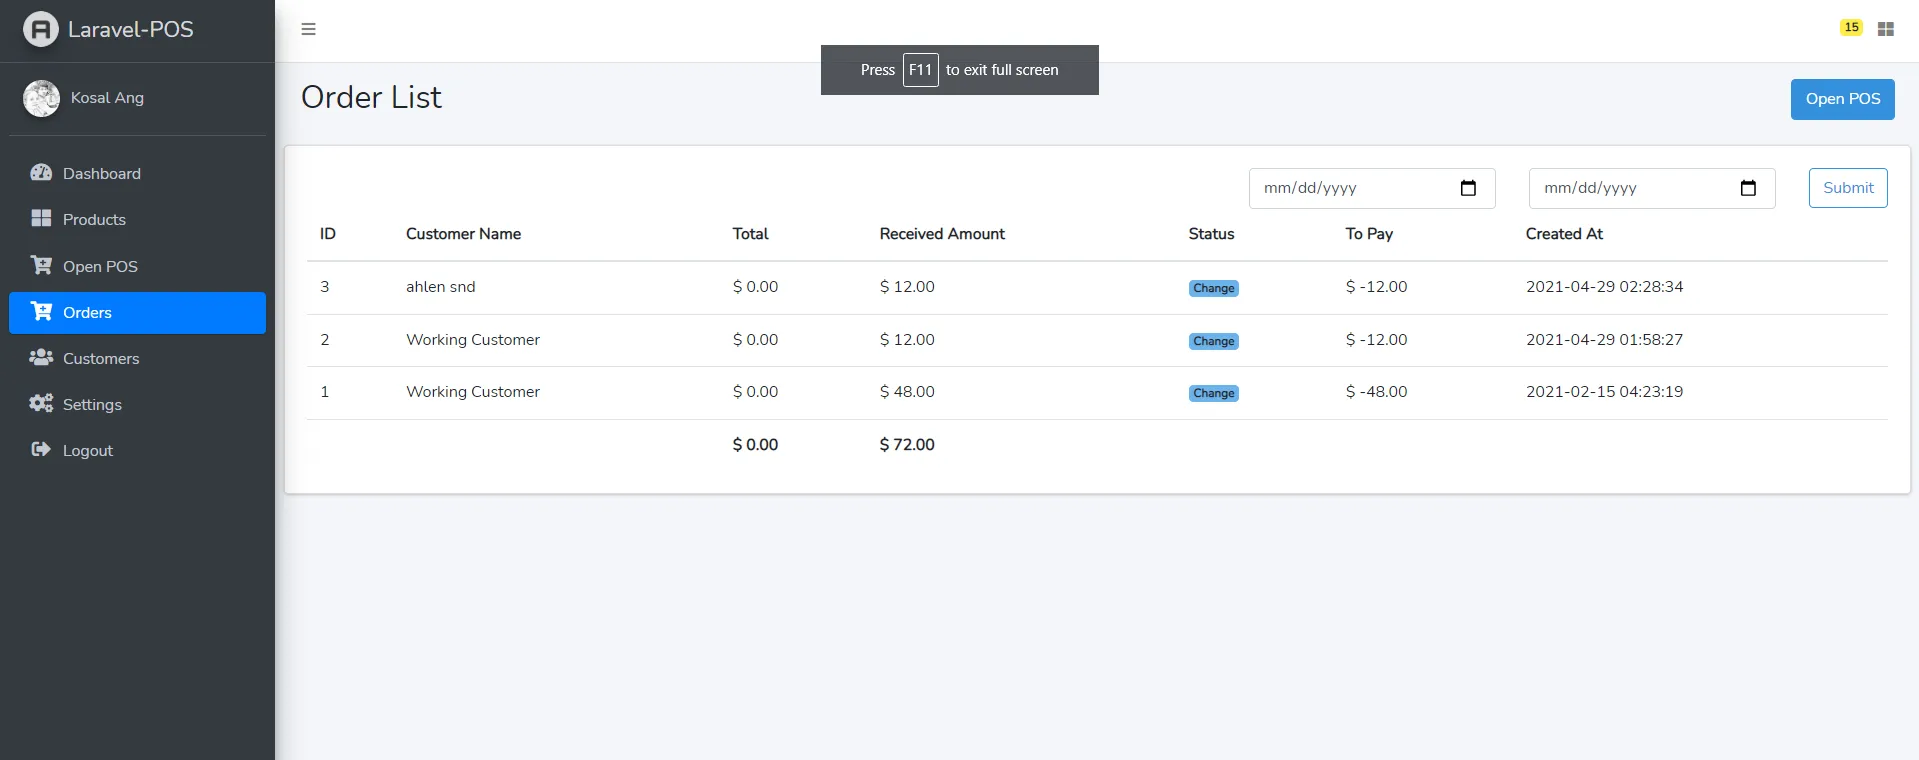Select the Orders menu item
1919x760 pixels.
click(137, 312)
